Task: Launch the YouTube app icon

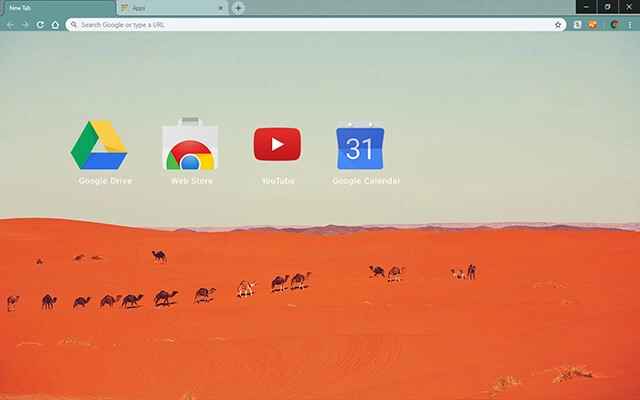Action: pos(277,144)
